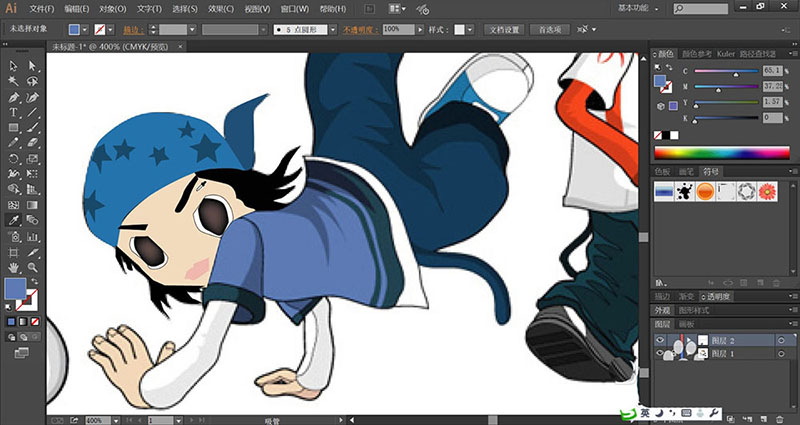Click 首选项 button
Viewport: 800px width, 425px height.
549,30
